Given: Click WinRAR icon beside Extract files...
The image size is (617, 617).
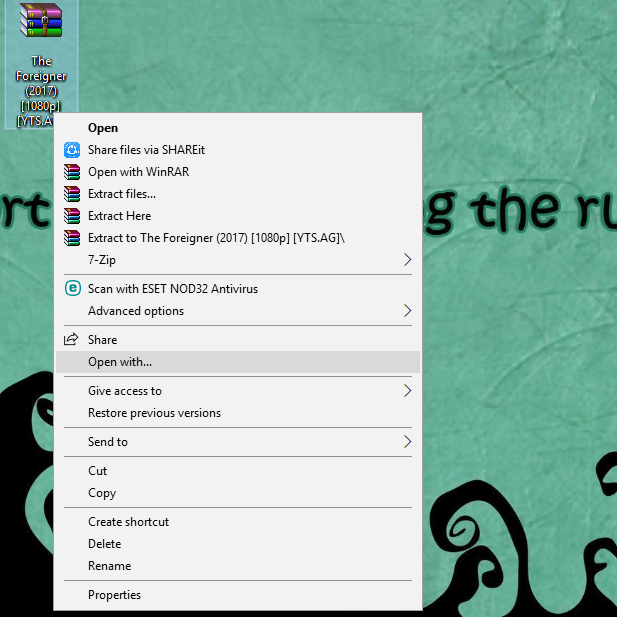Looking at the screenshot, I should pyautogui.click(x=72, y=194).
